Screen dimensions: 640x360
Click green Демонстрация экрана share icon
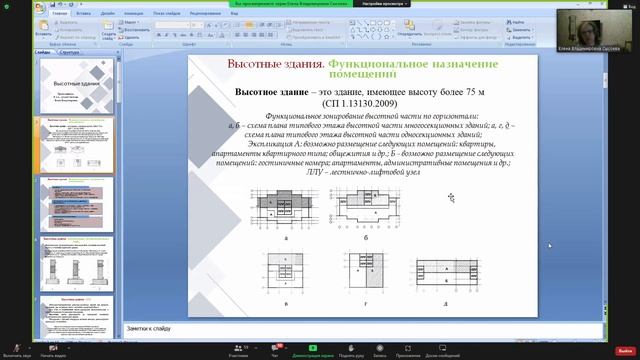point(313,348)
